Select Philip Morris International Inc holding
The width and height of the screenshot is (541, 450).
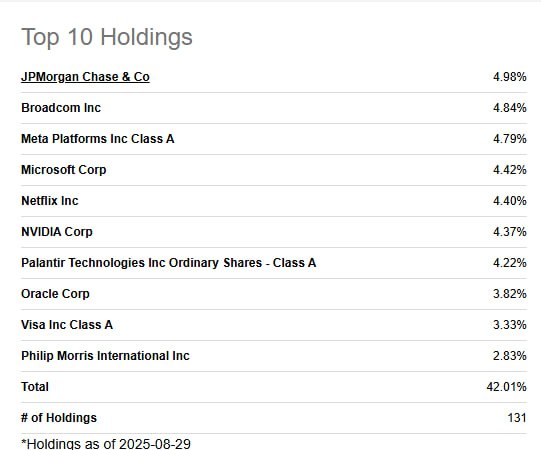(105, 356)
